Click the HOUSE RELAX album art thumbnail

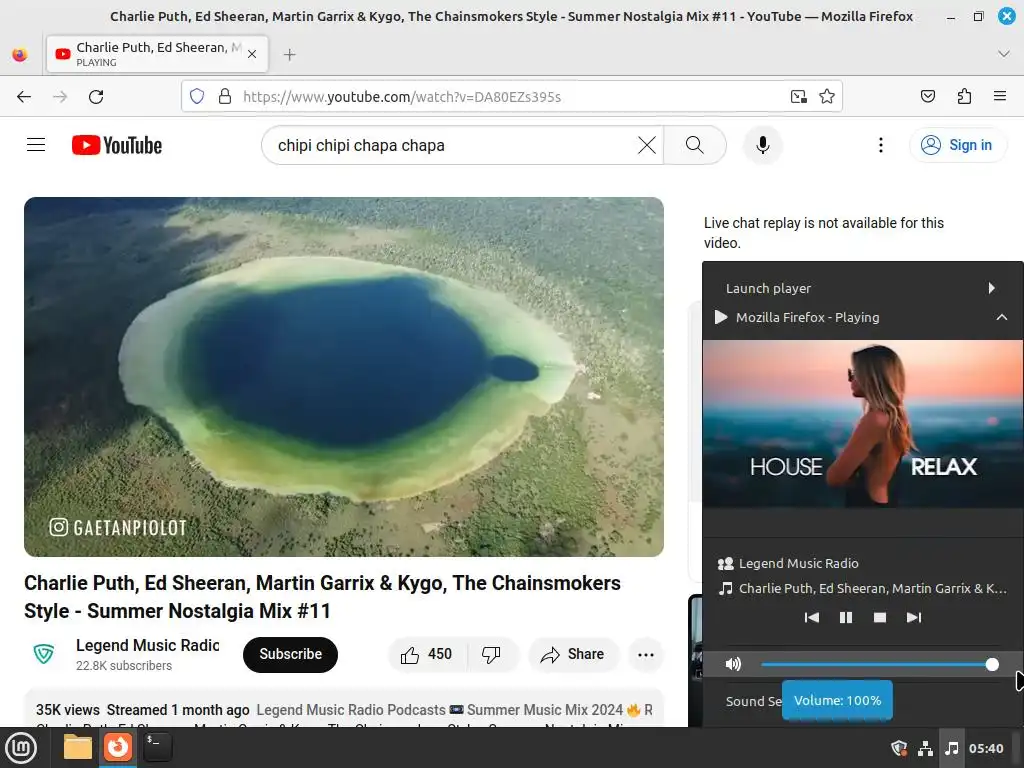click(x=863, y=423)
